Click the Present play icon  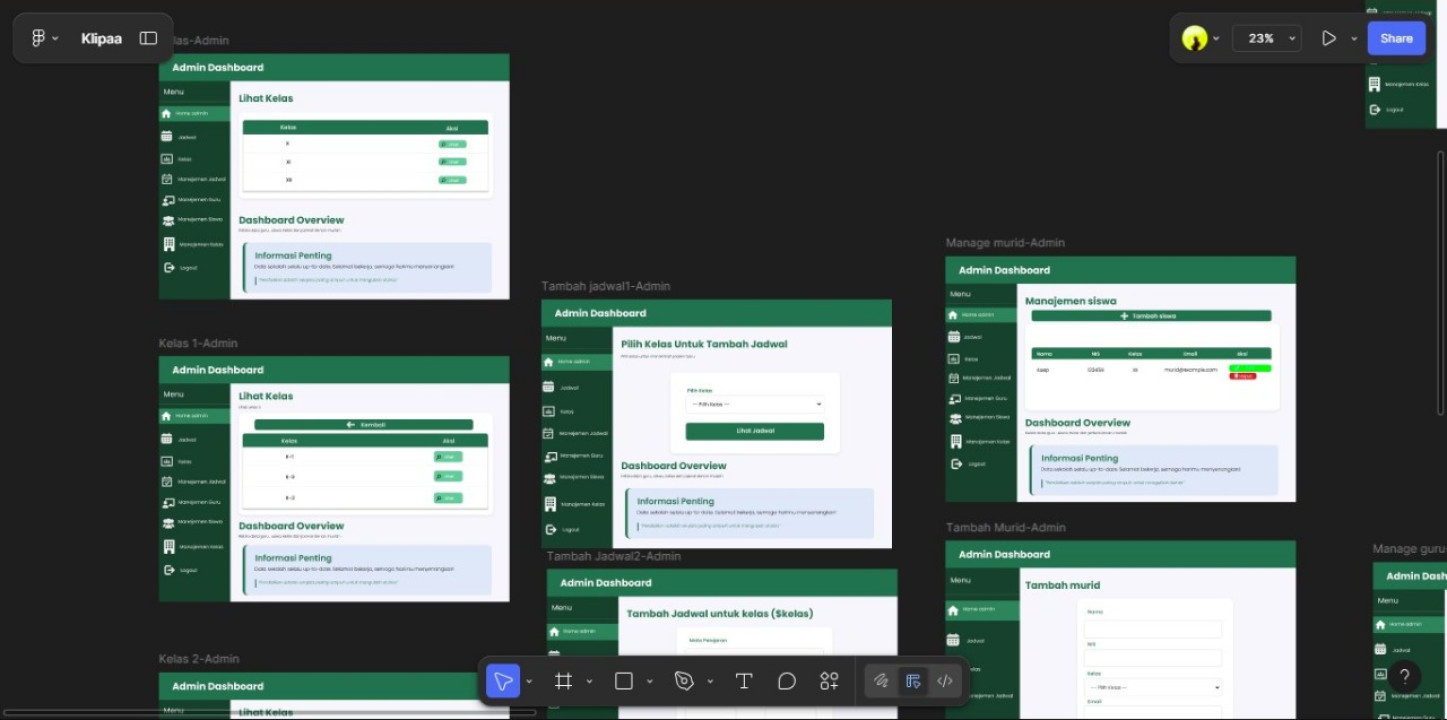pyautogui.click(x=1328, y=38)
